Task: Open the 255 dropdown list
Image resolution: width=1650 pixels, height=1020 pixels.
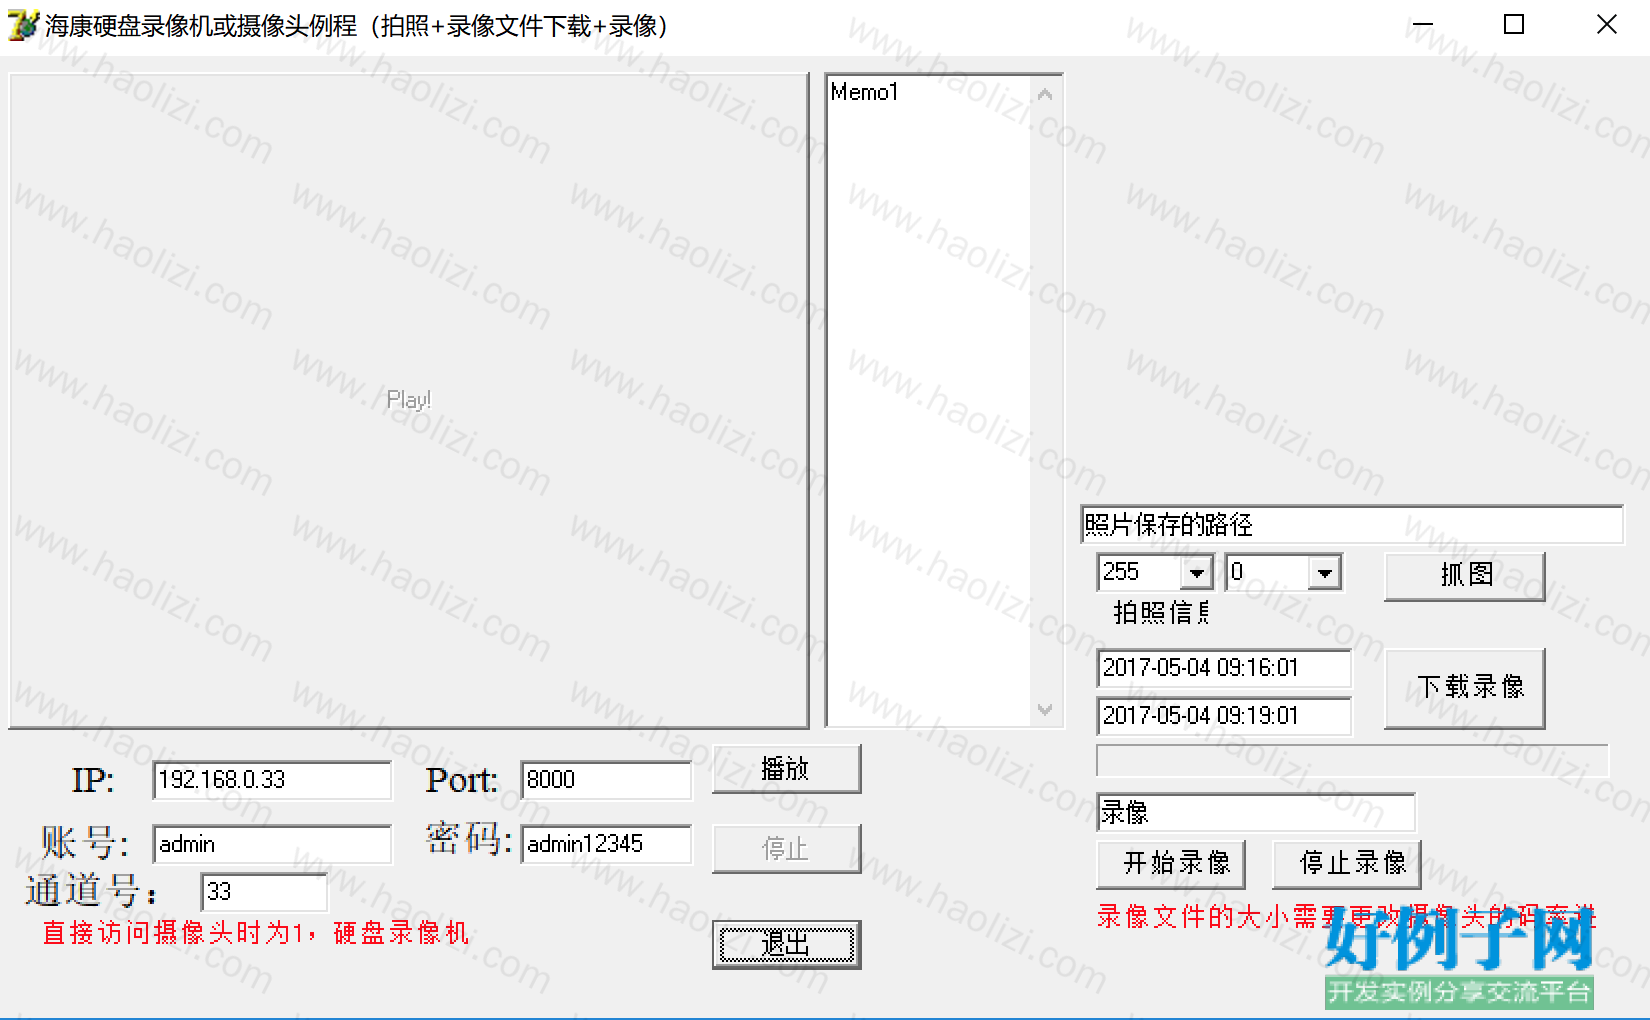Action: point(1196,573)
